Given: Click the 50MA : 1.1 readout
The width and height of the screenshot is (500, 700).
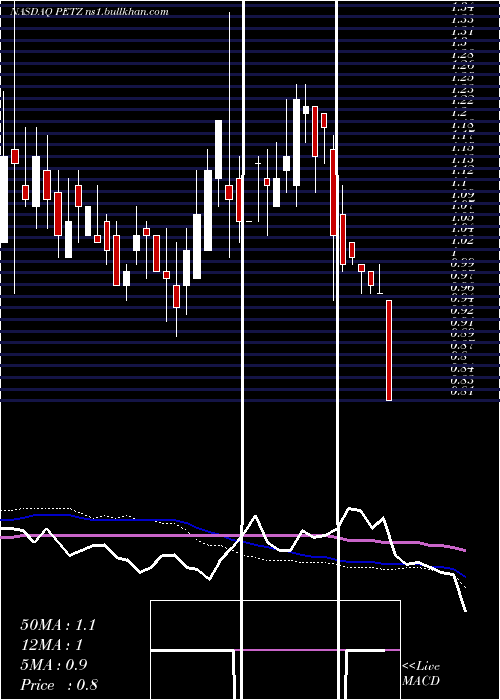Looking at the screenshot, I should point(58,625).
